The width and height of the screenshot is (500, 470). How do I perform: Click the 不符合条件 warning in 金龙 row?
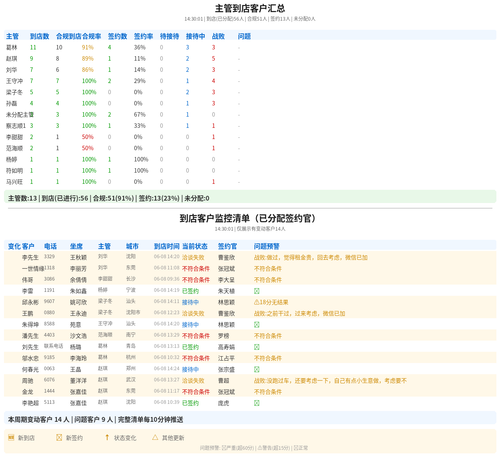coord(268,392)
